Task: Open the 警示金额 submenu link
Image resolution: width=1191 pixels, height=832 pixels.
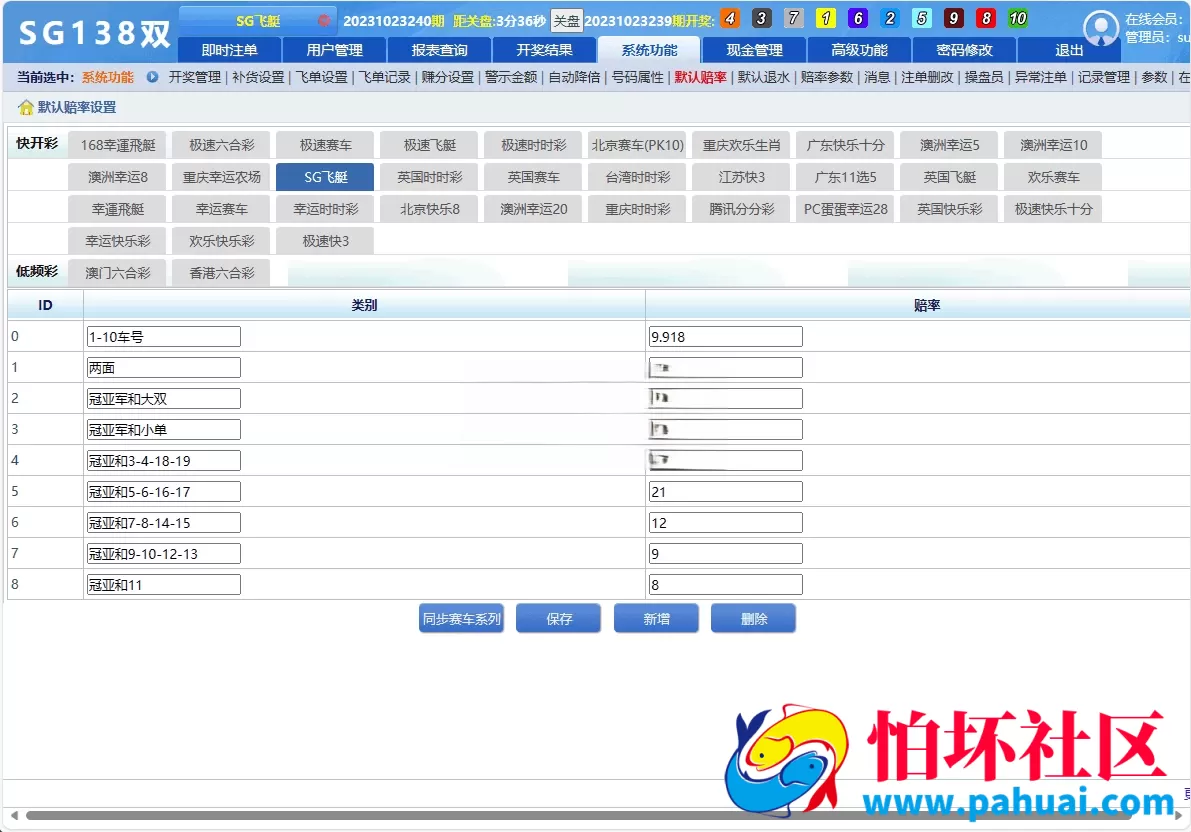Action: point(510,77)
